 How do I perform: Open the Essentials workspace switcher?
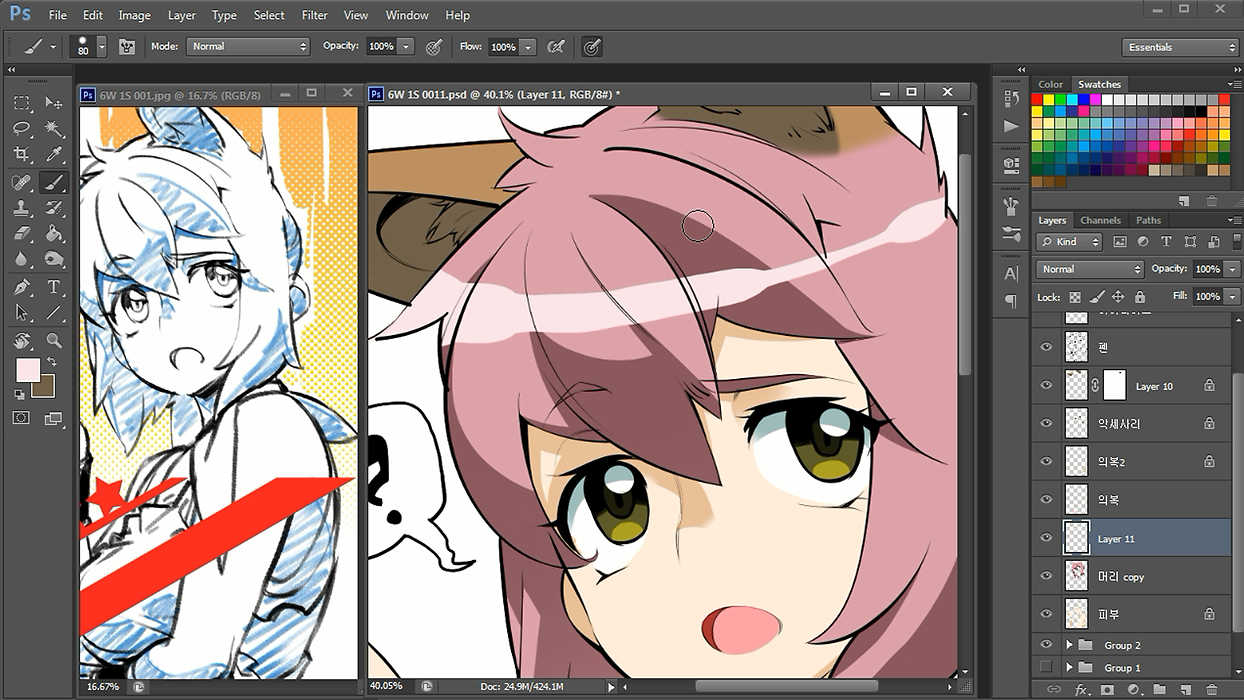pyautogui.click(x=1180, y=47)
